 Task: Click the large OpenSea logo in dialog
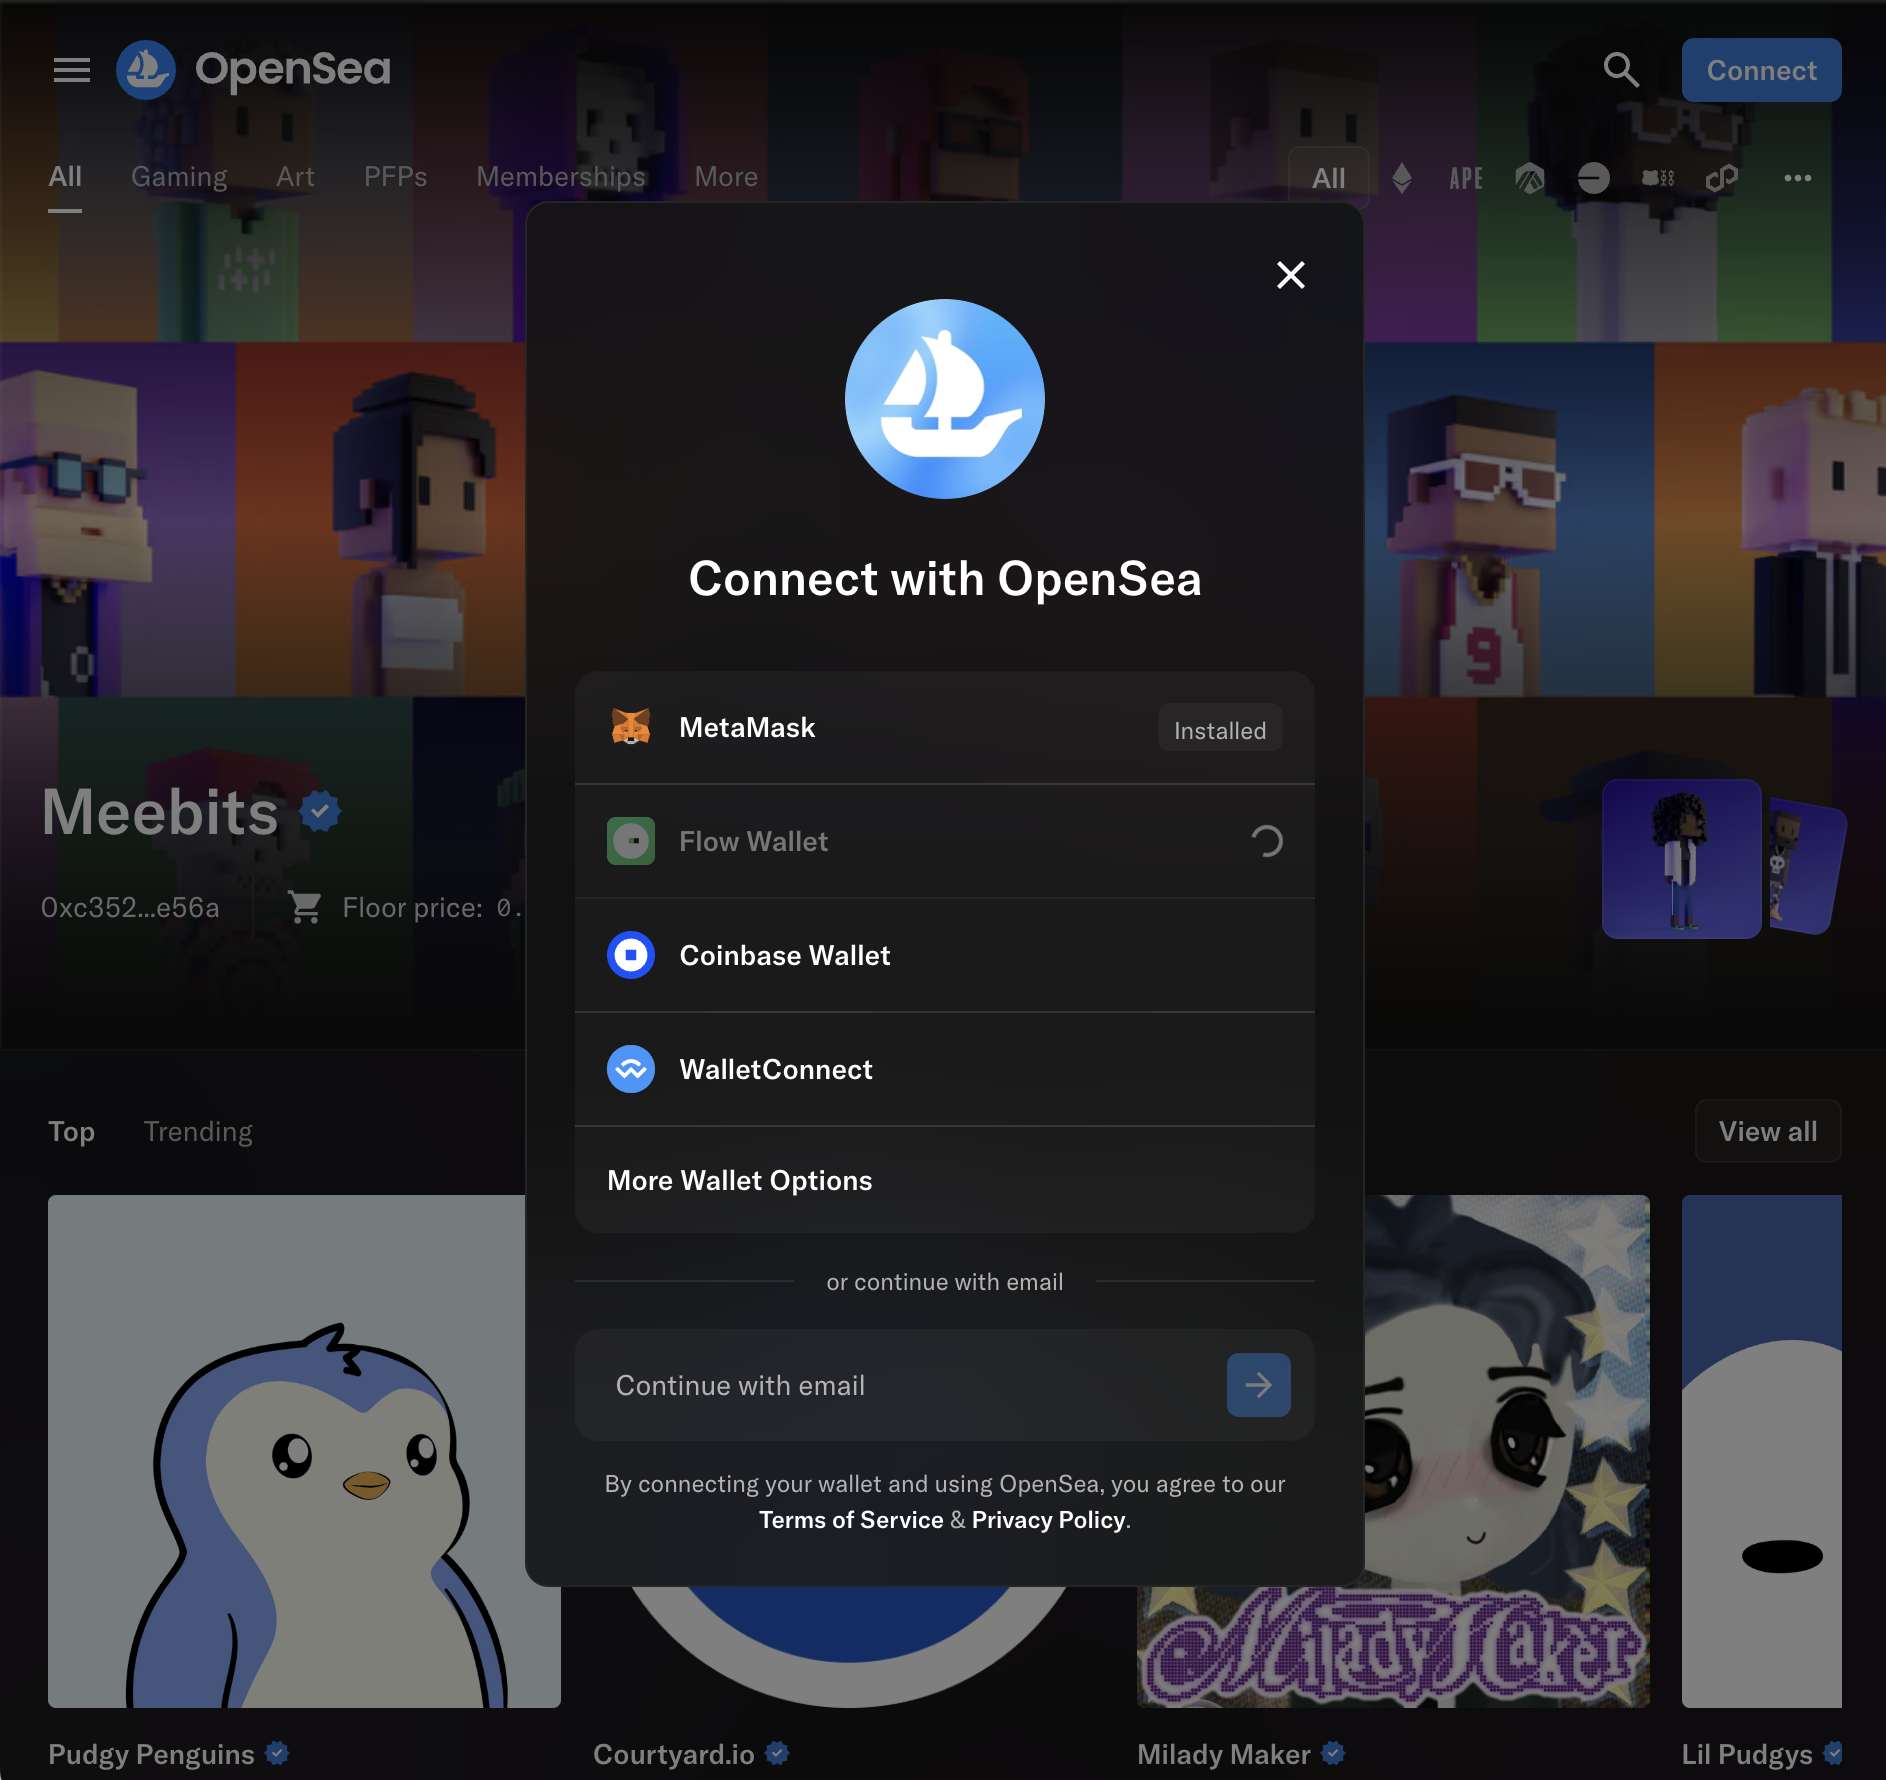click(945, 399)
